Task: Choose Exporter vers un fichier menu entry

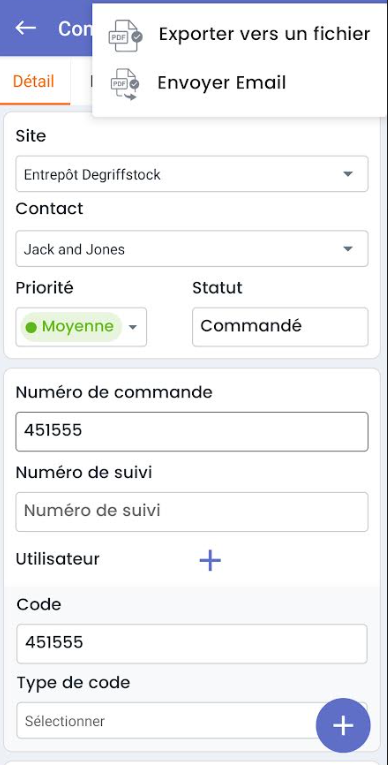Action: point(239,35)
